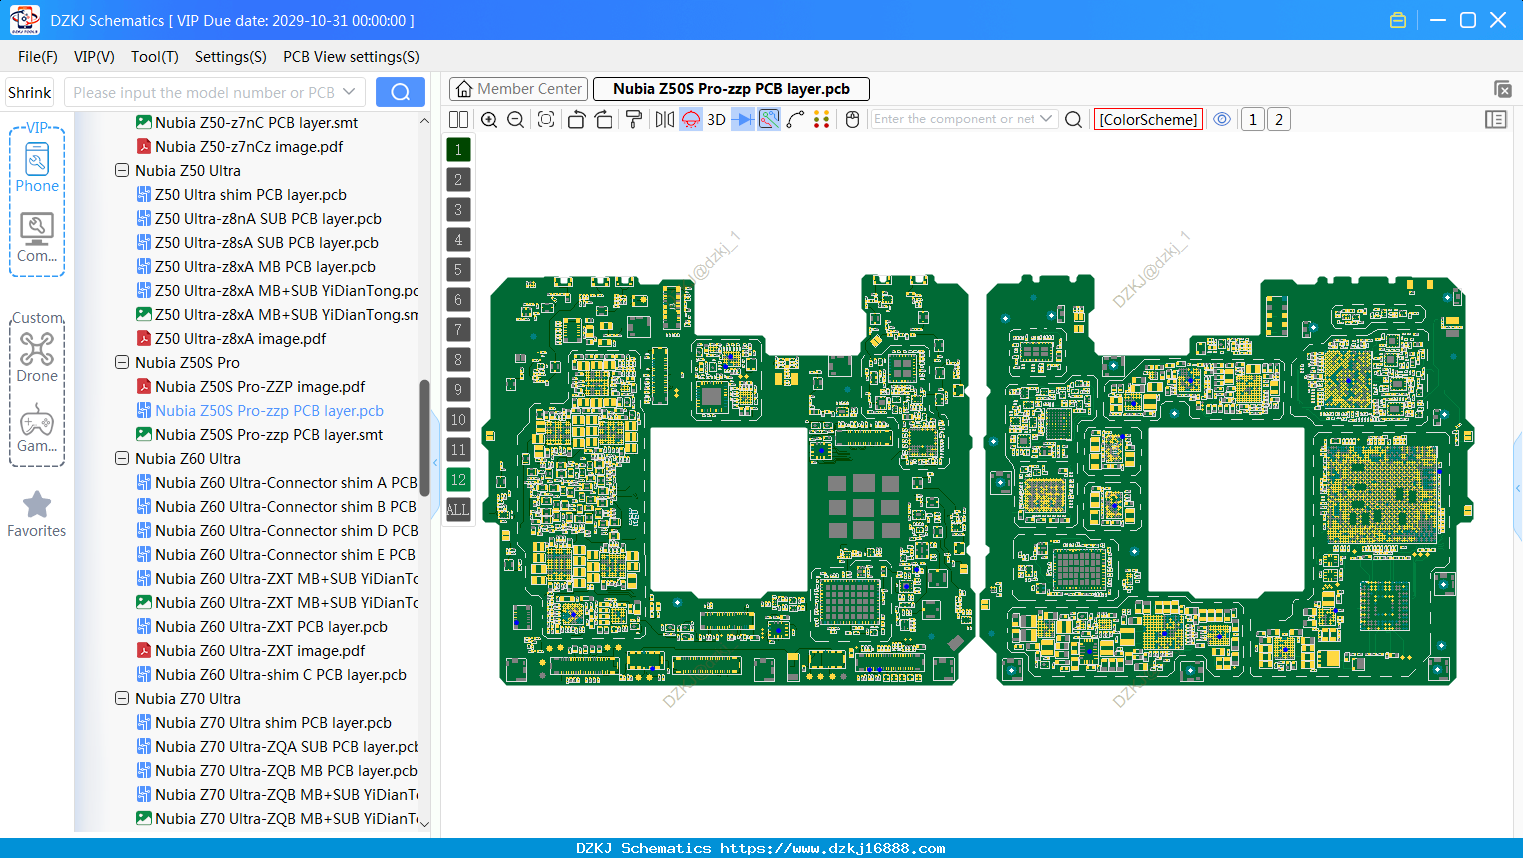1523x858 pixels.
Task: Open the Computer category in the sidebar
Action: (x=37, y=238)
